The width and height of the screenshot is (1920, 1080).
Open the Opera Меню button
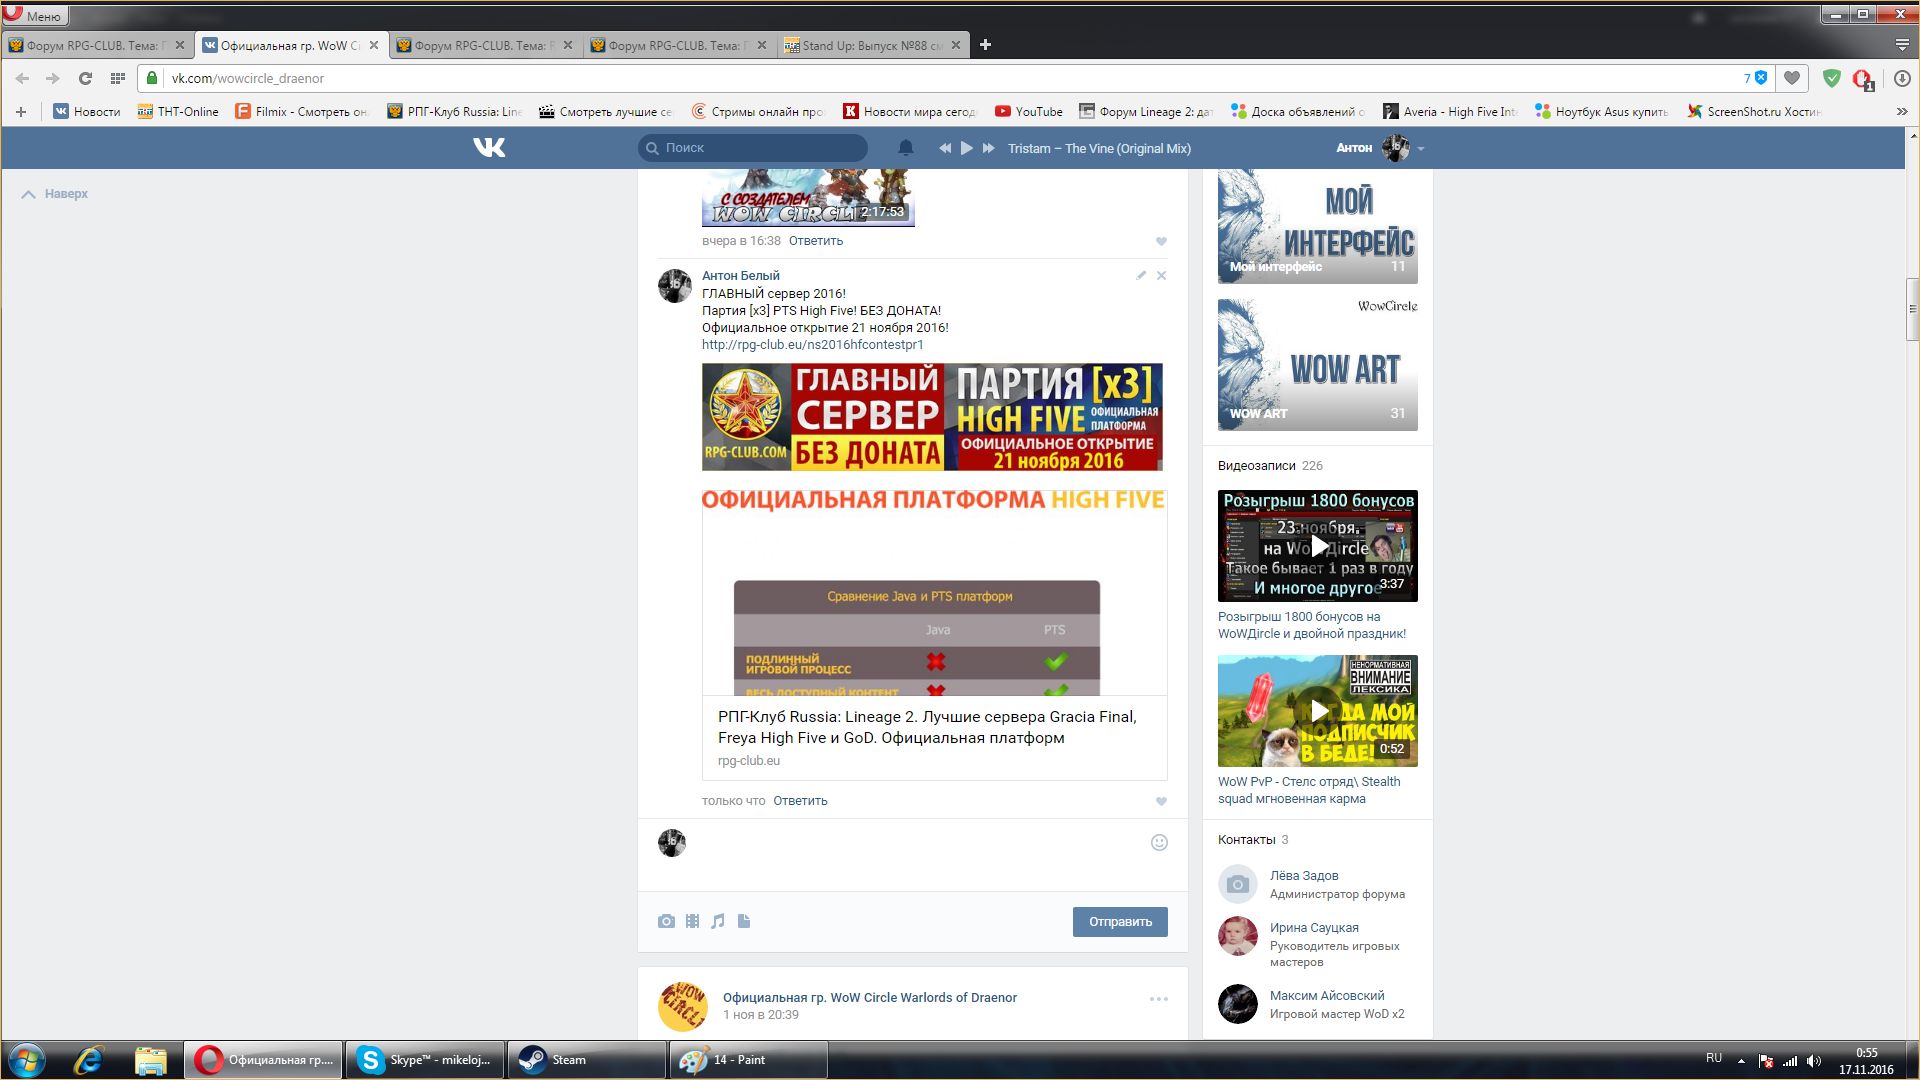pyautogui.click(x=35, y=16)
